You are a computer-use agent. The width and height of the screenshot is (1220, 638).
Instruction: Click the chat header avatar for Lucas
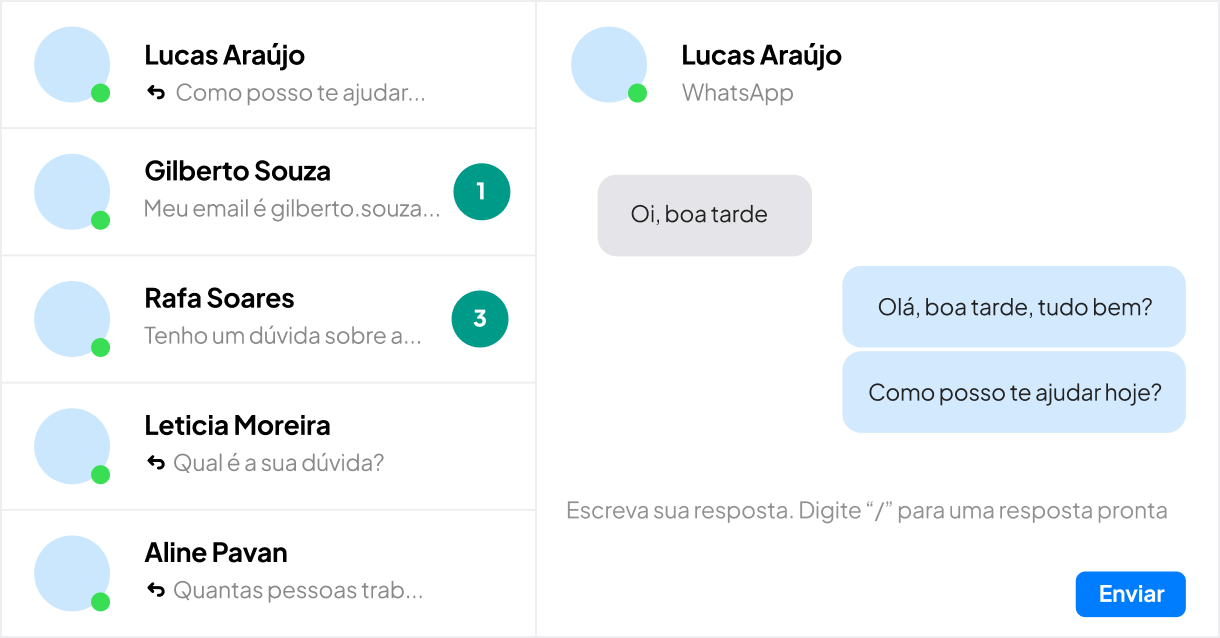609,65
